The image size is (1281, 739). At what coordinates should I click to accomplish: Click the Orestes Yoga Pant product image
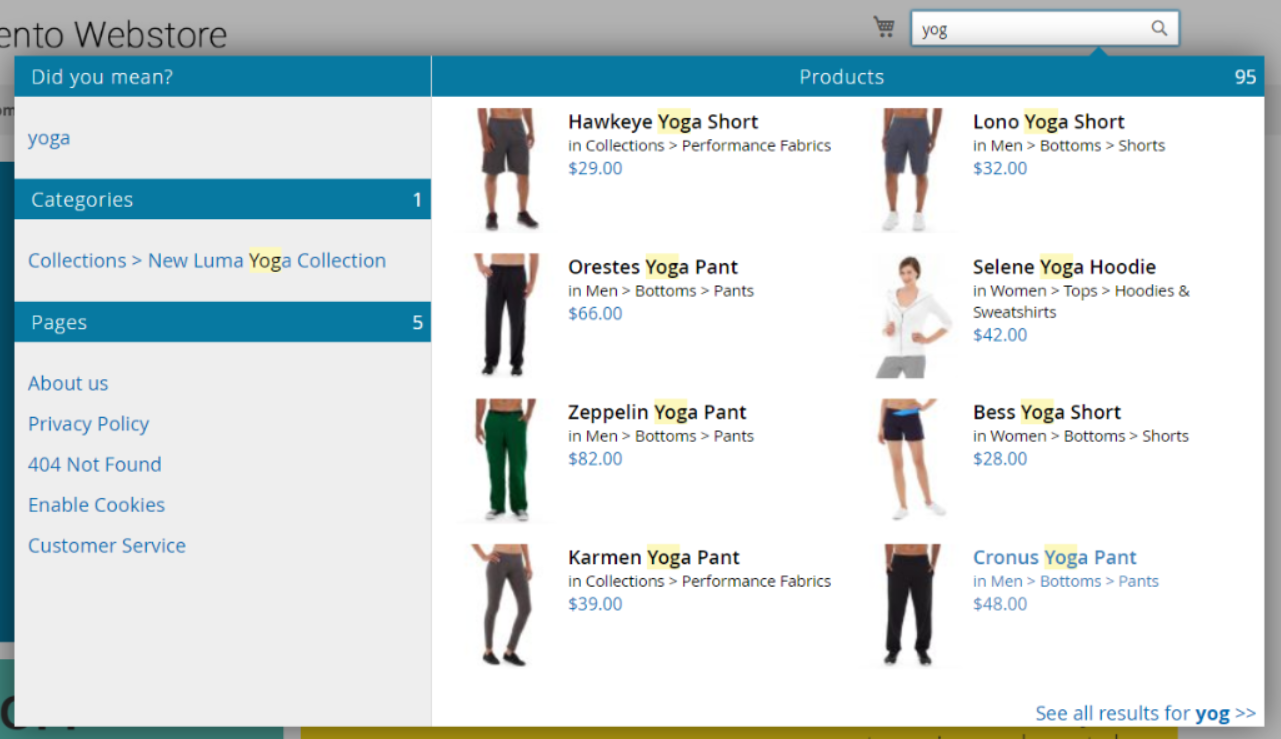pyautogui.click(x=505, y=314)
